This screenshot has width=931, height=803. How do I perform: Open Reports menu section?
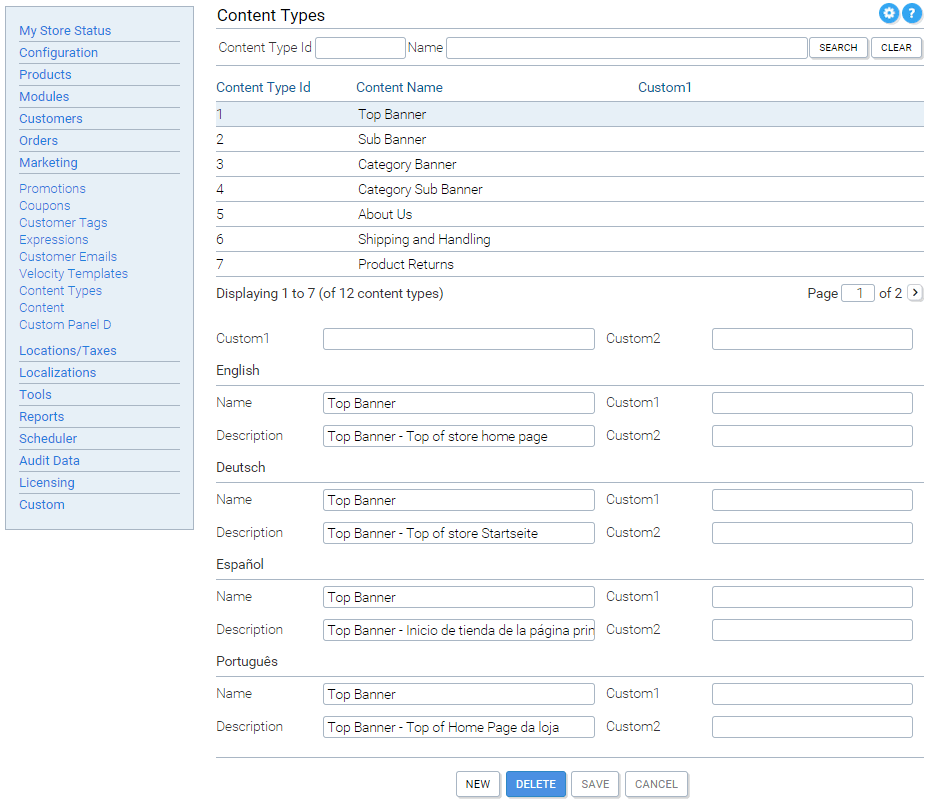[x=42, y=416]
